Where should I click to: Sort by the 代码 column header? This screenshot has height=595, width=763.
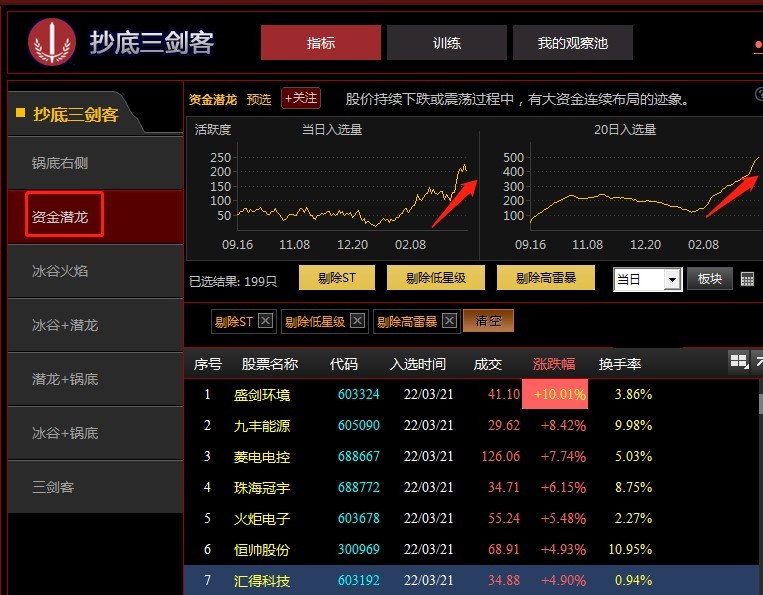pos(344,364)
